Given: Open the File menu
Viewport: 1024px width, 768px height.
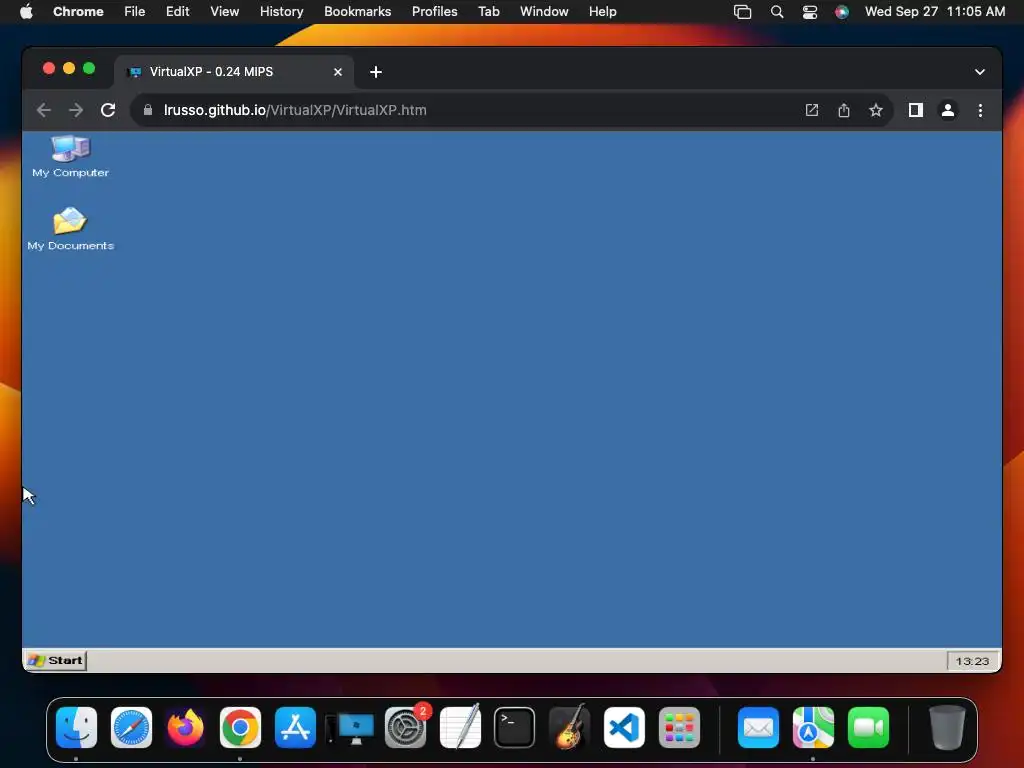Looking at the screenshot, I should tap(135, 12).
